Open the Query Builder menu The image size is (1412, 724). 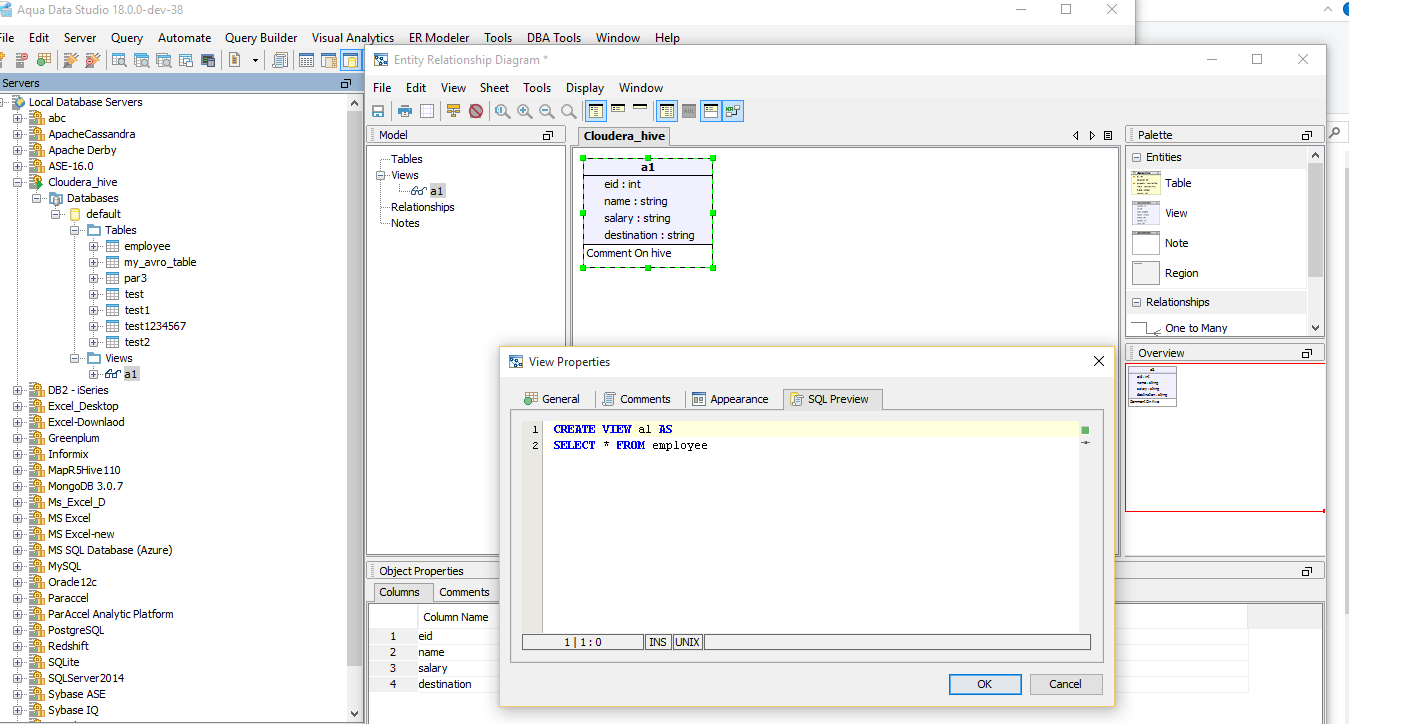(261, 38)
